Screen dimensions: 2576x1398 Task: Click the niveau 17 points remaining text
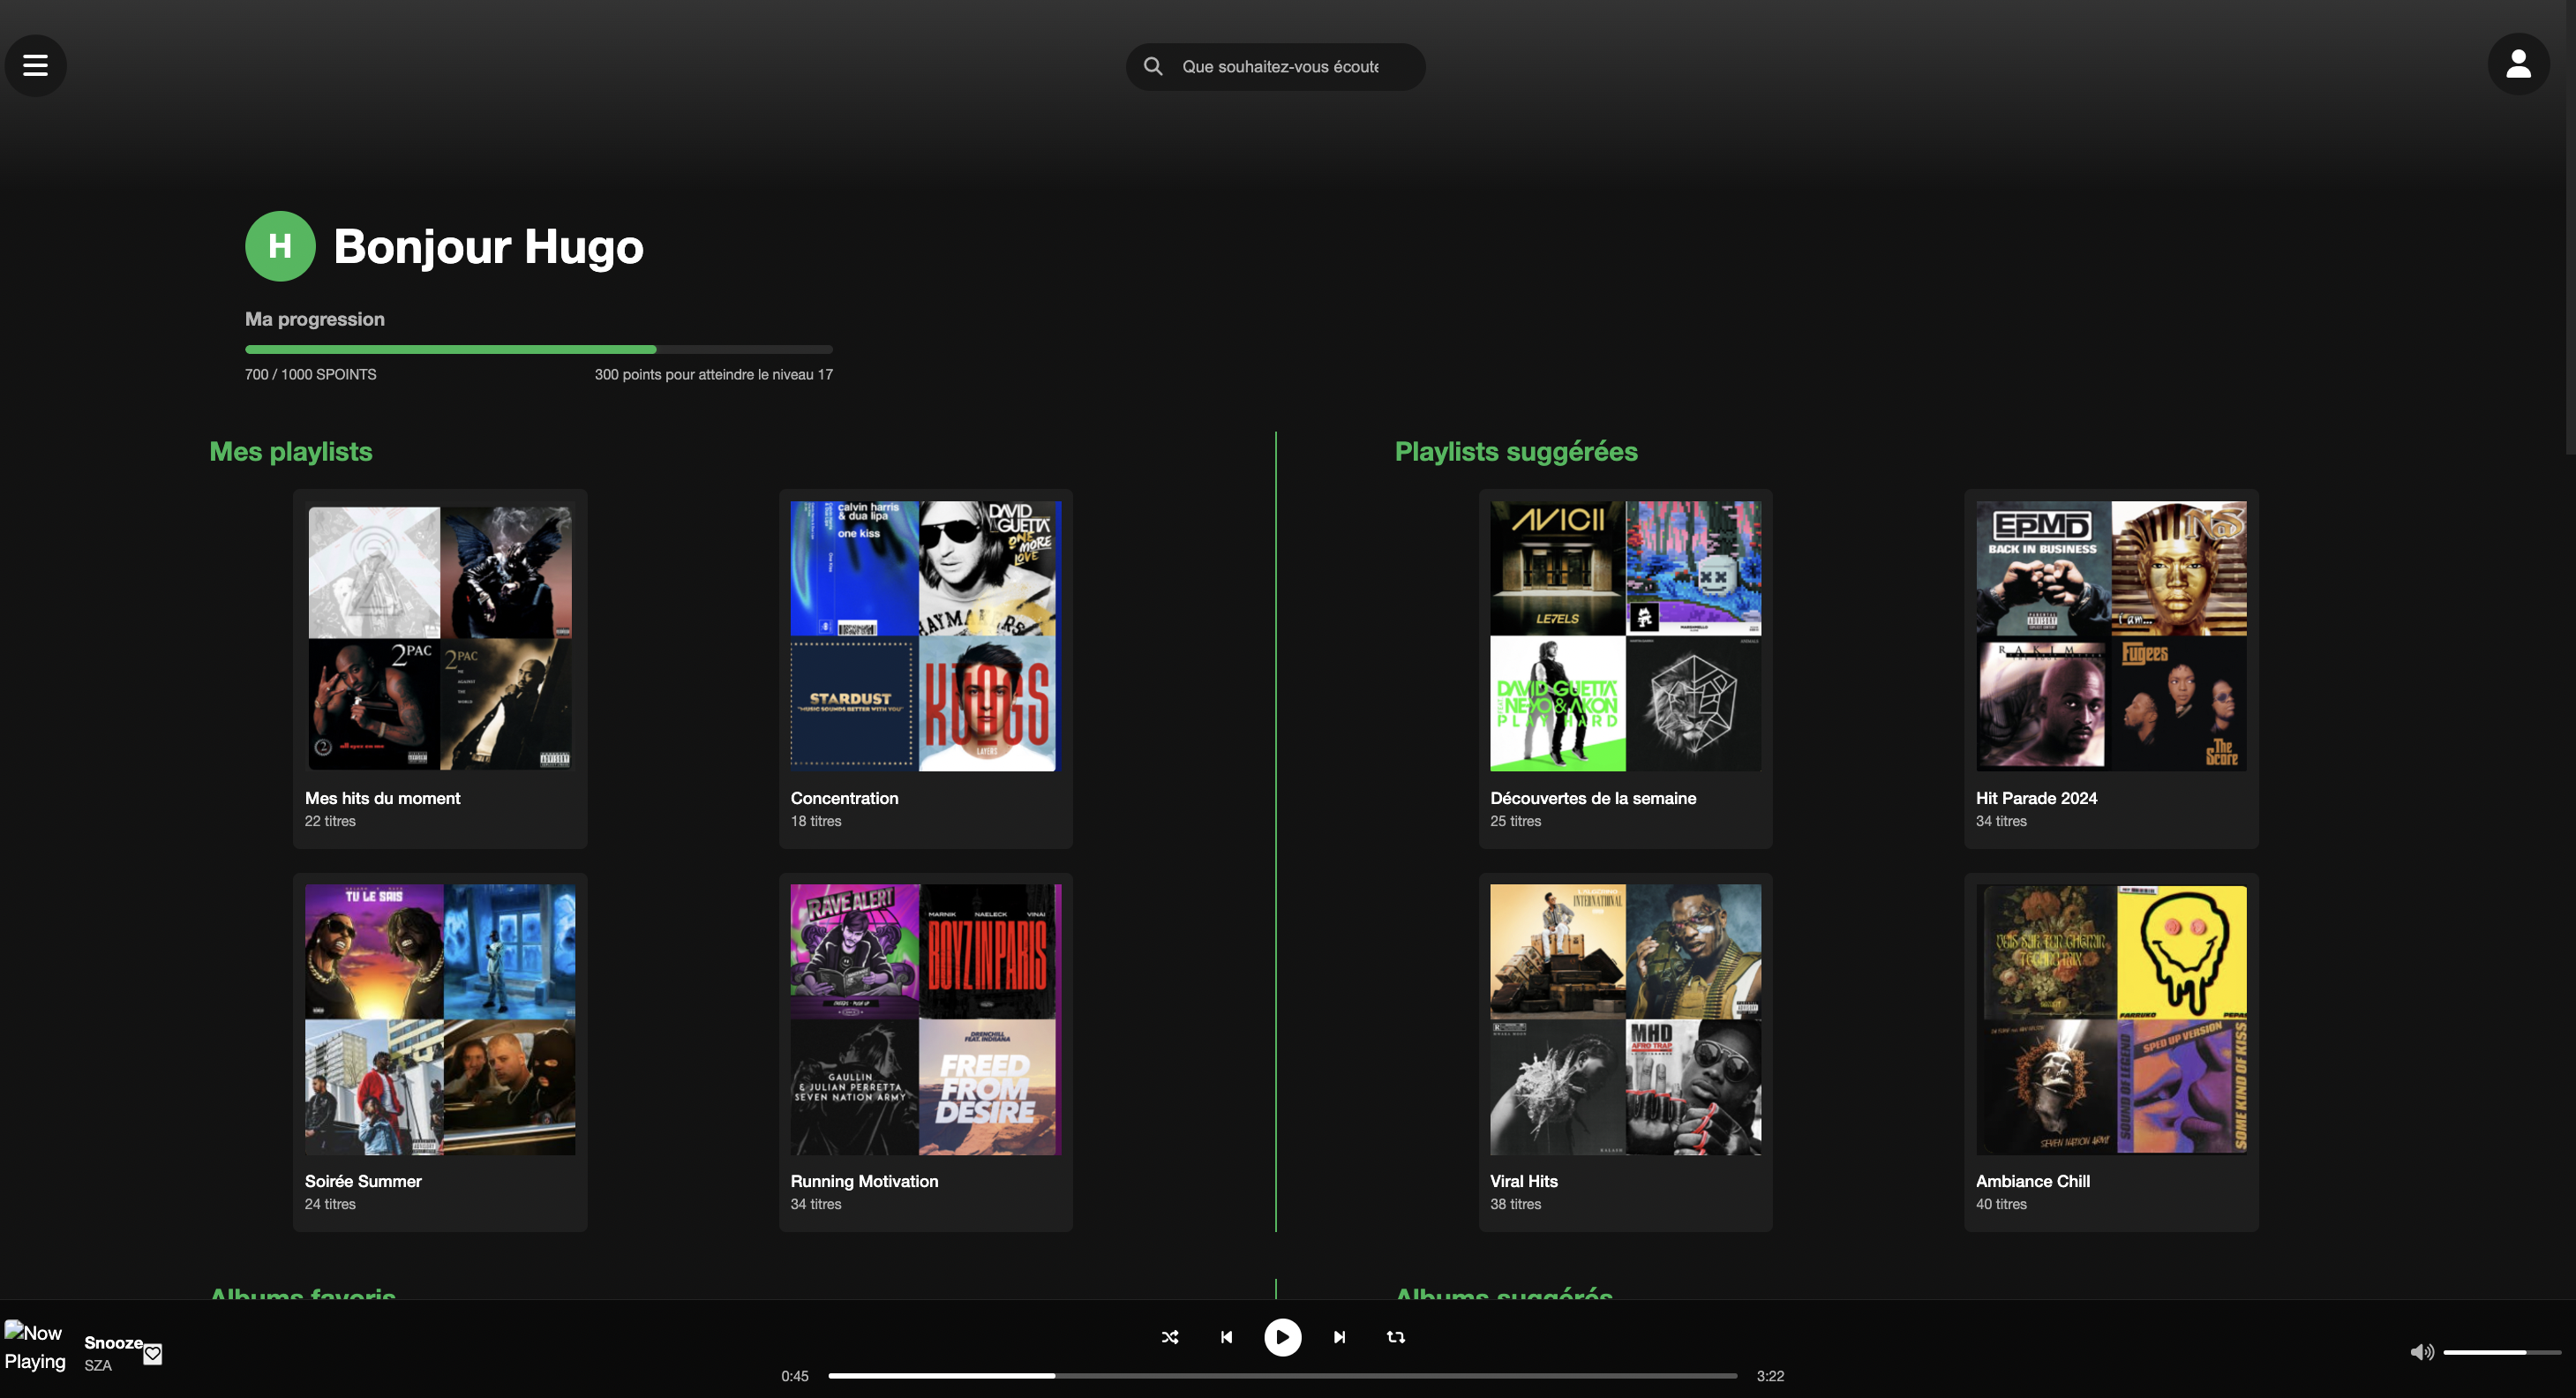point(714,374)
